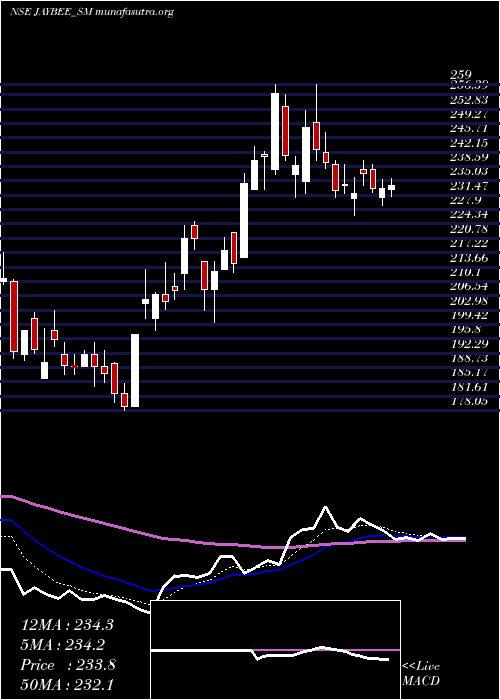The height and width of the screenshot is (700, 500).
Task: Click the last white candlestick on the right
Action: click(x=392, y=188)
